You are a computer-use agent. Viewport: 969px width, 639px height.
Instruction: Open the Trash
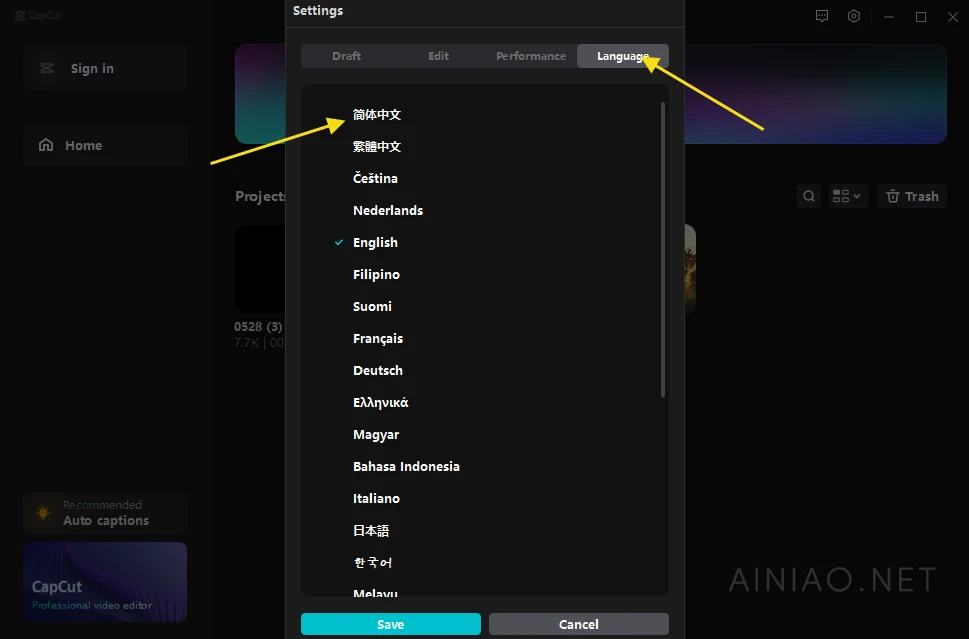912,197
